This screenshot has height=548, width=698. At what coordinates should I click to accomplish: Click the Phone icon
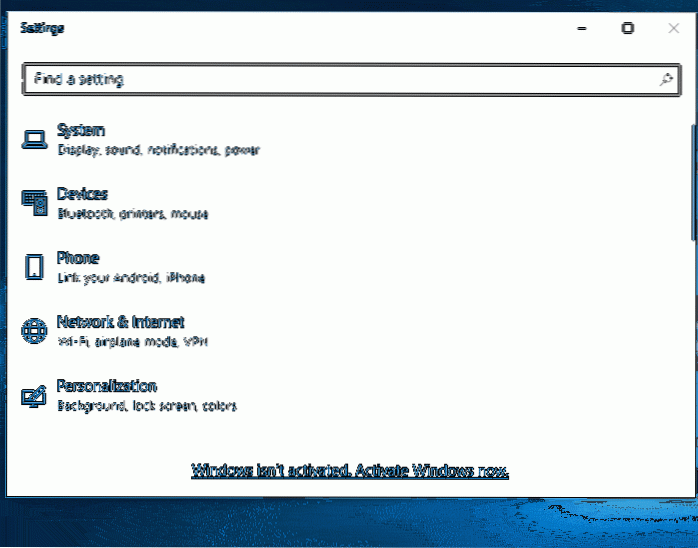pyautogui.click(x=34, y=267)
